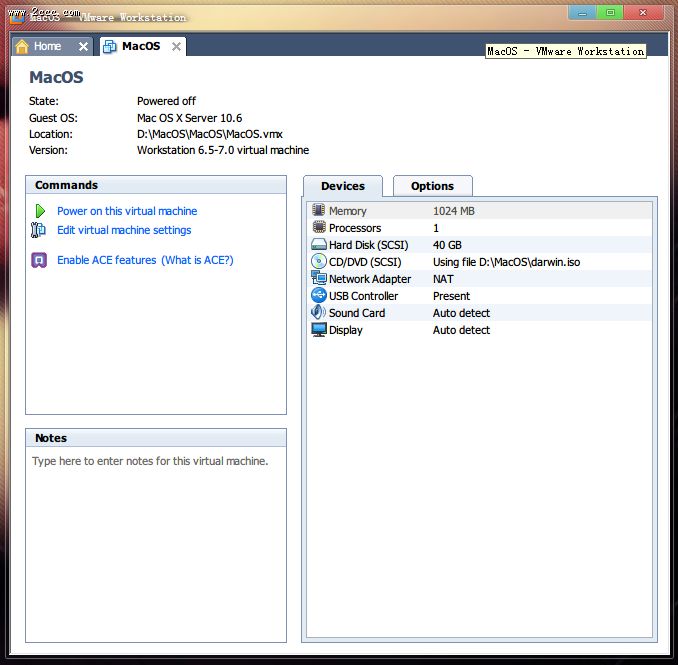Image resolution: width=678 pixels, height=665 pixels.
Task: Select the CD/DVD disc icon
Action: point(319,262)
